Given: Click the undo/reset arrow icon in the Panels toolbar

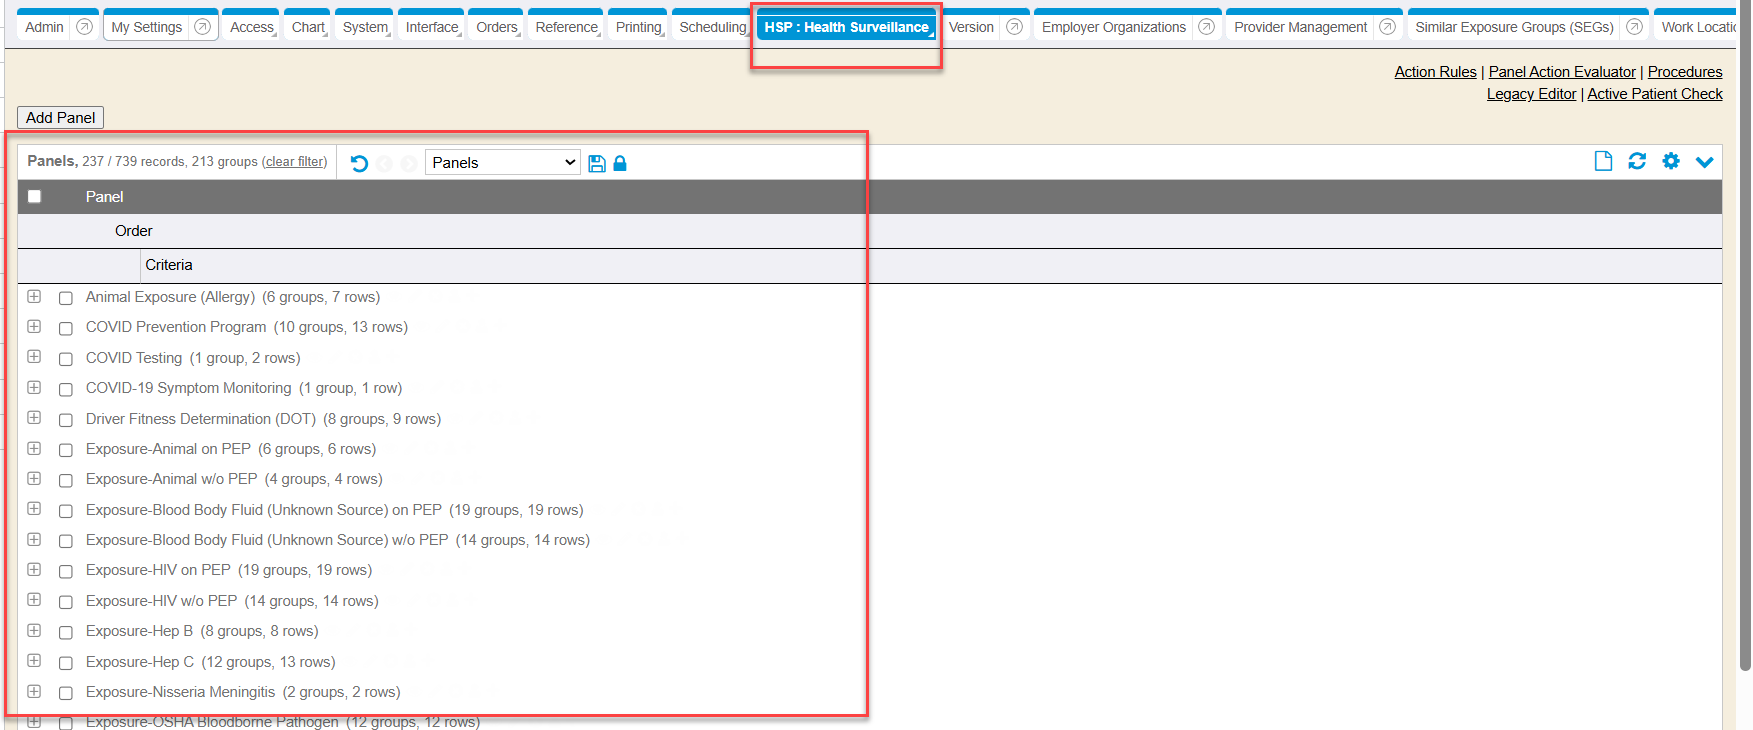Looking at the screenshot, I should tap(359, 163).
